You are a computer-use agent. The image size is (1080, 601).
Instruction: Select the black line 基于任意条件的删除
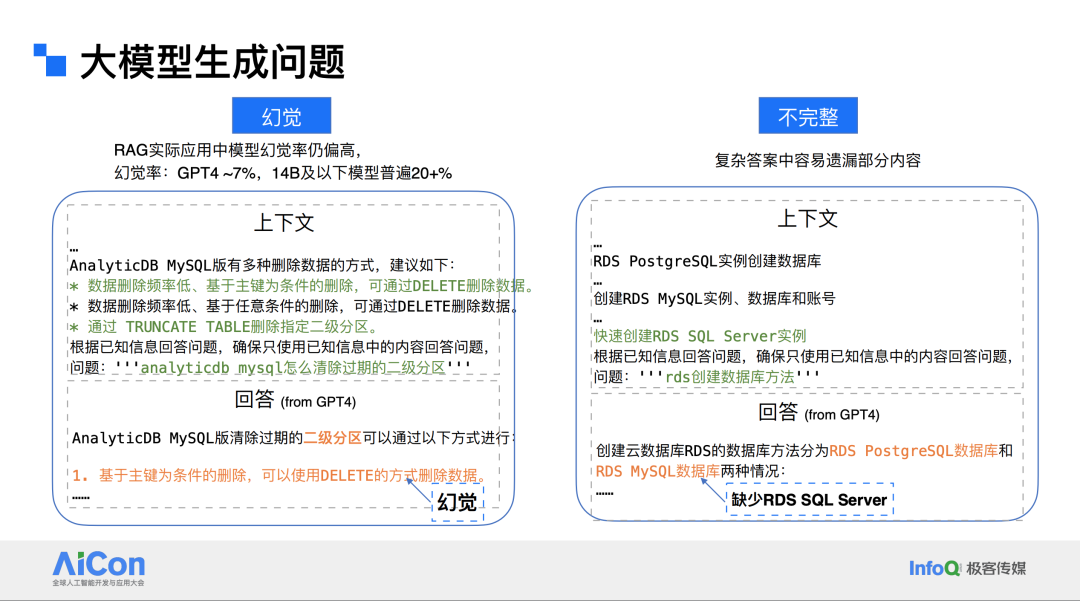pyautogui.click(x=294, y=306)
